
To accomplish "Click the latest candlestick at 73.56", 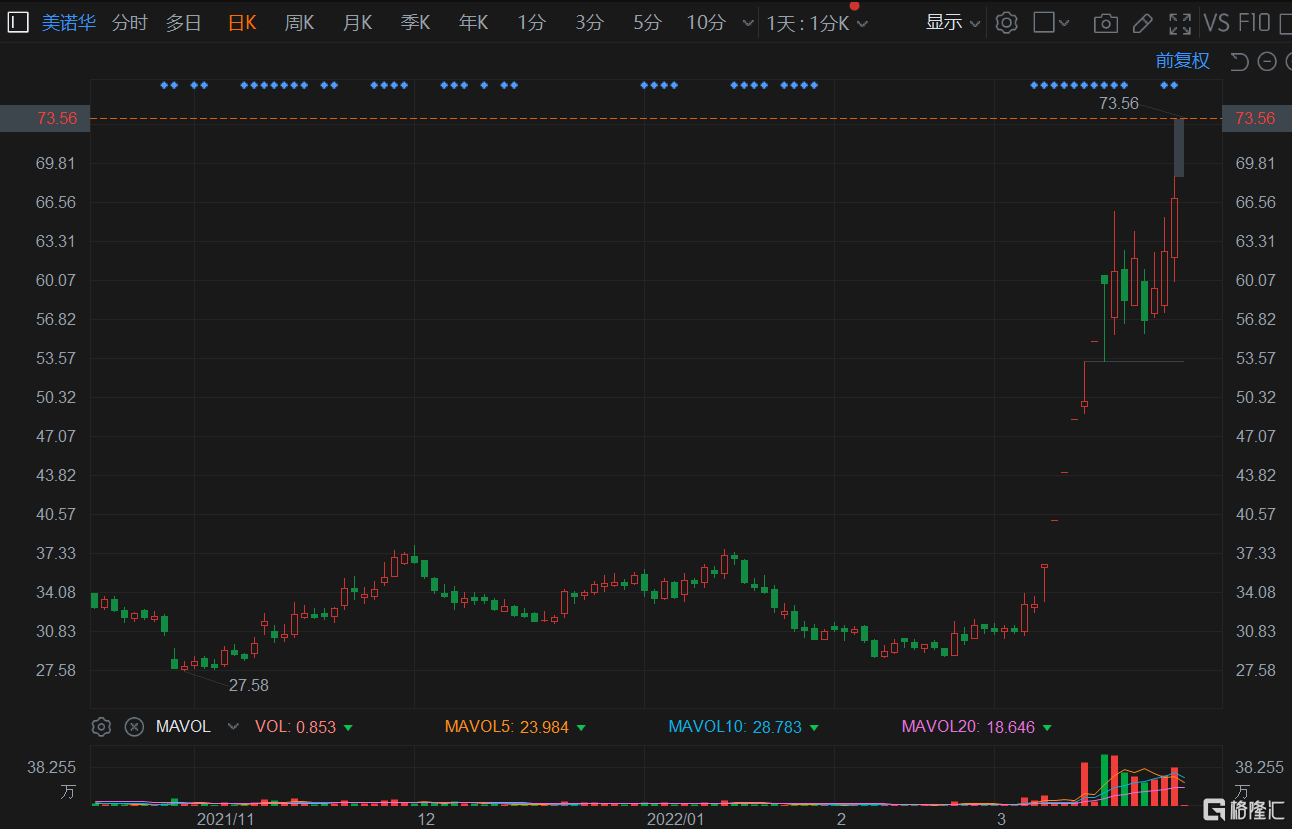I will [1179, 148].
